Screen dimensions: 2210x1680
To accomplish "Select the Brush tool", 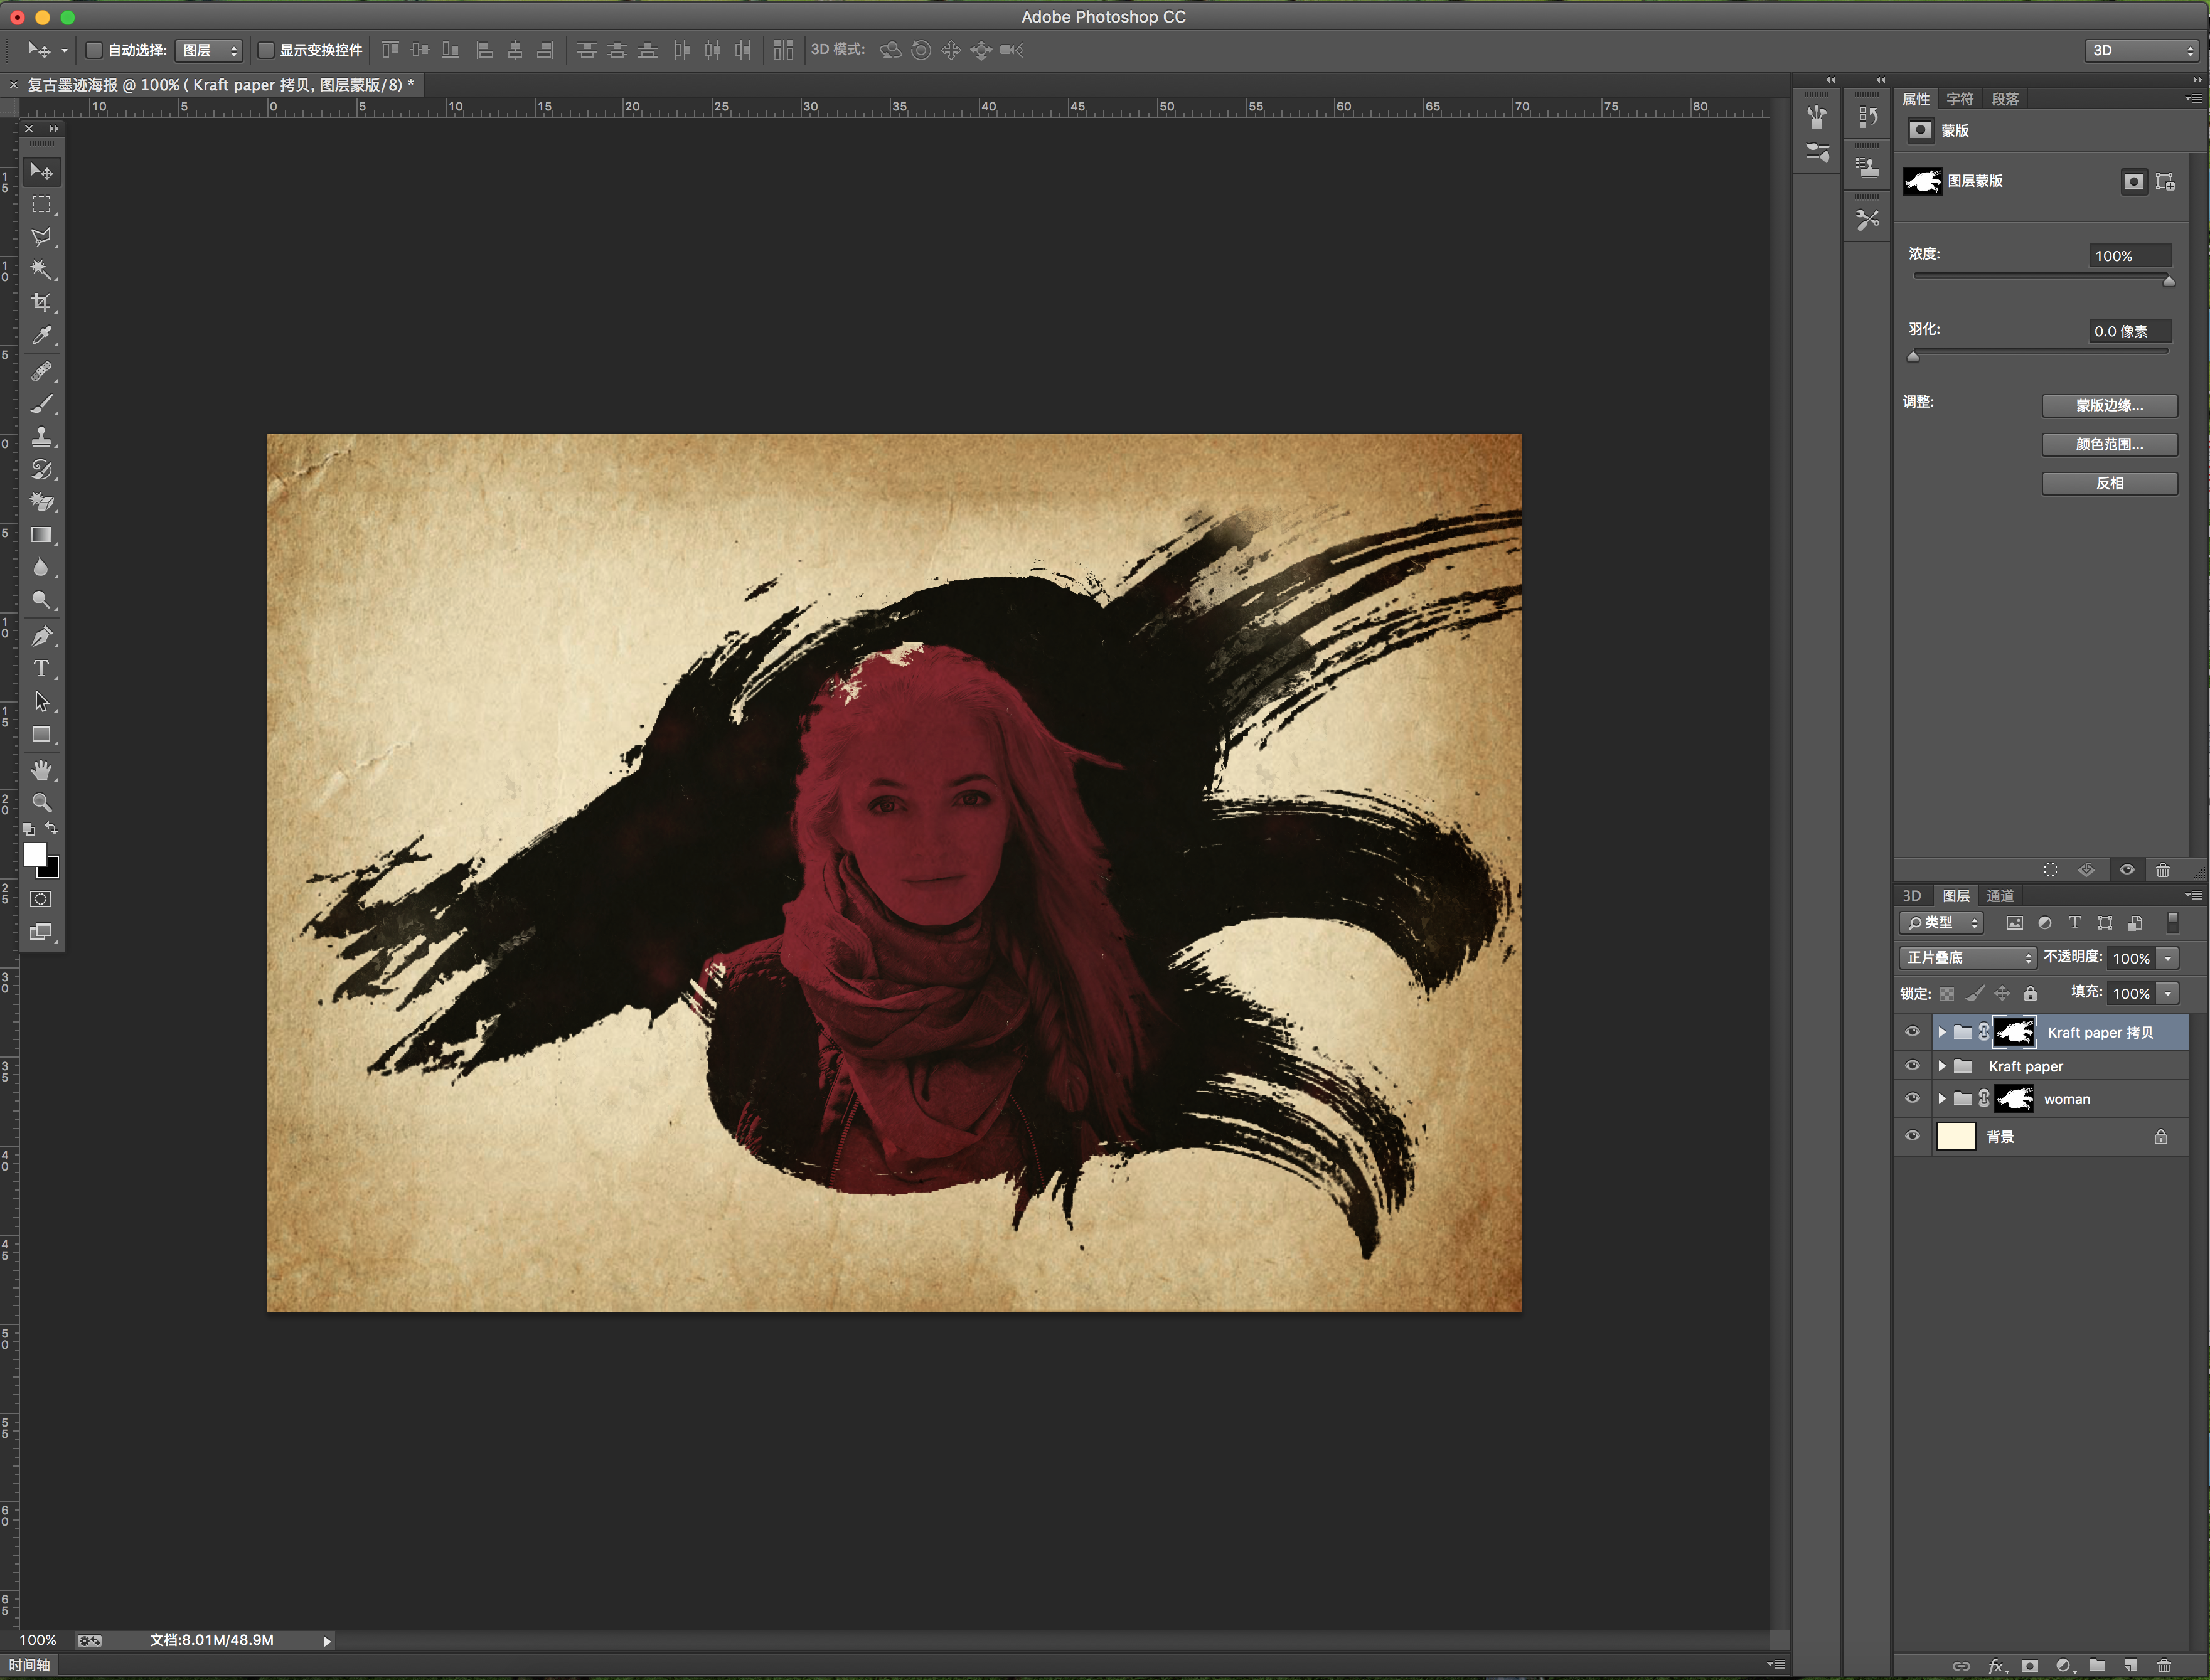I will pos(41,404).
